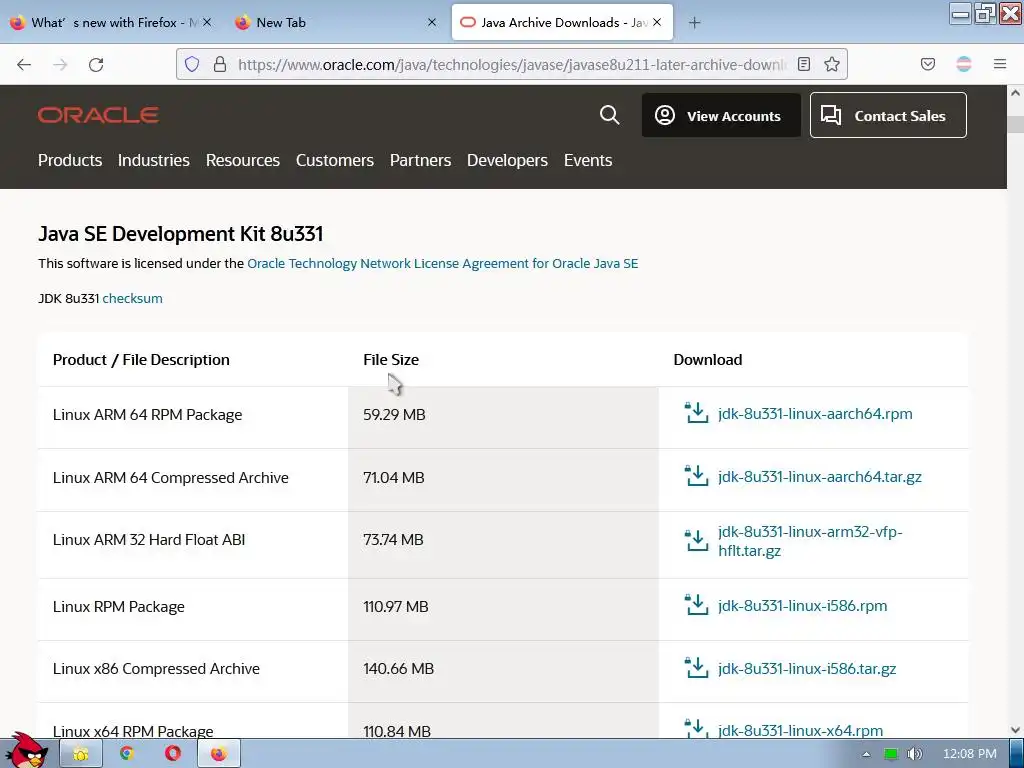Open the file manager taskbar icon
Viewport: 1024px width, 768px height.
click(80, 754)
